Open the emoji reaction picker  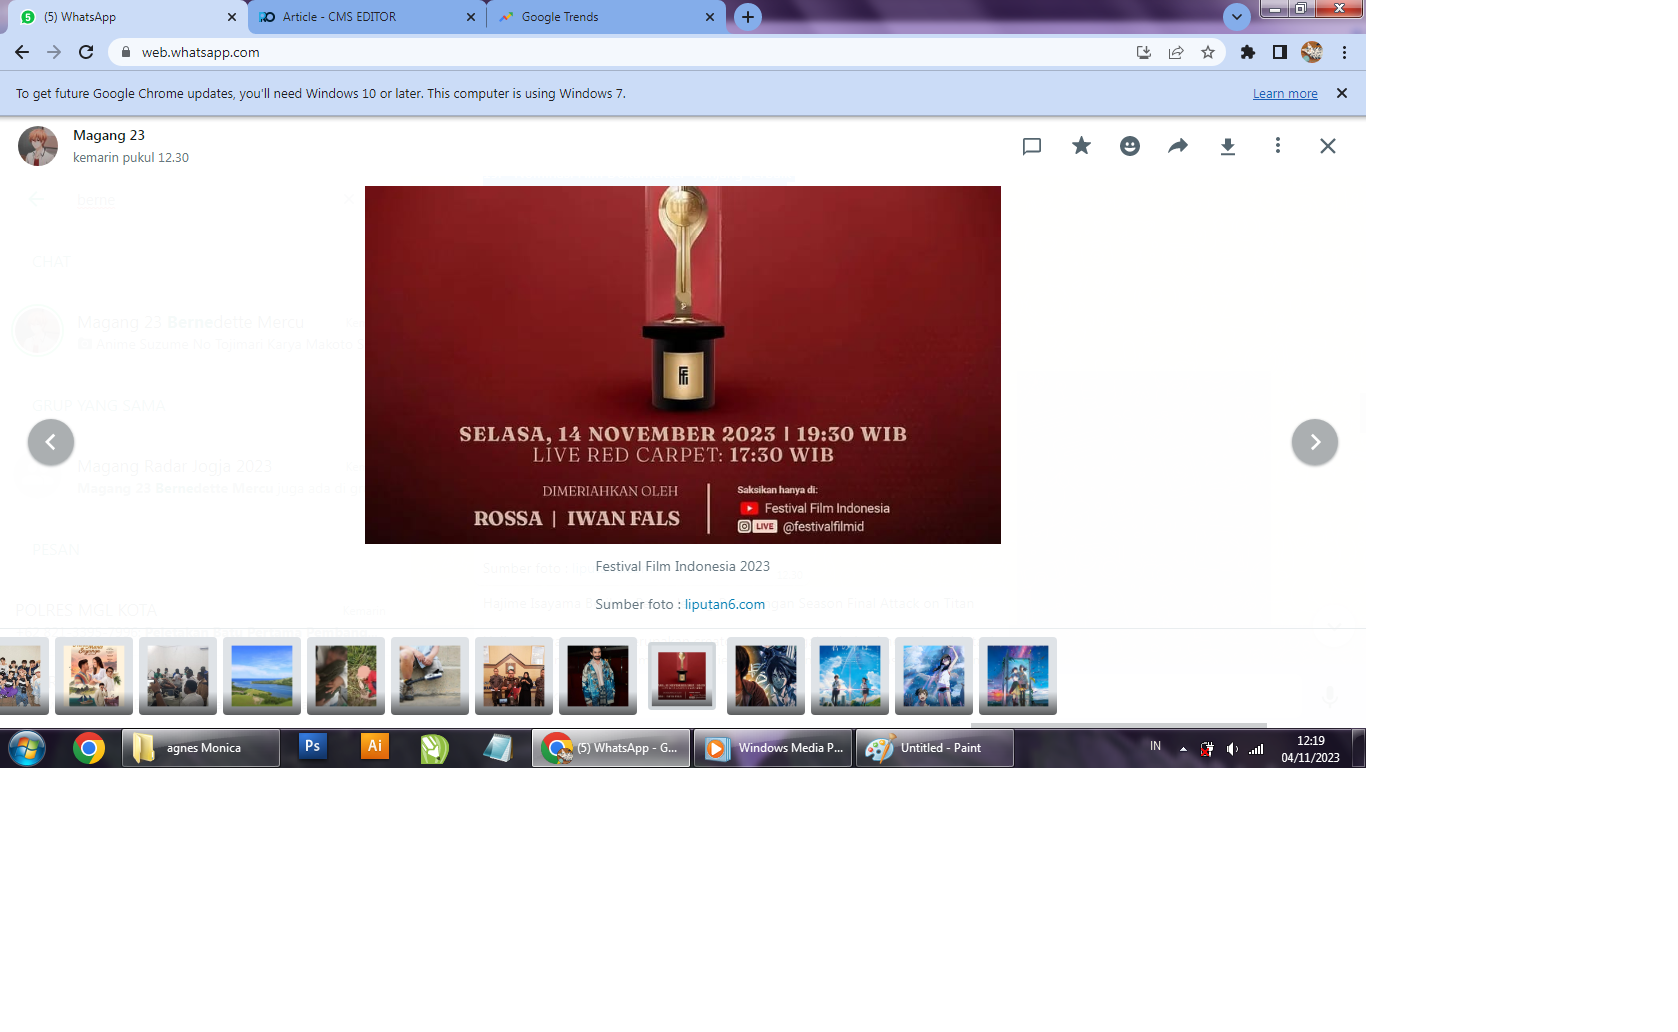[1130, 146]
